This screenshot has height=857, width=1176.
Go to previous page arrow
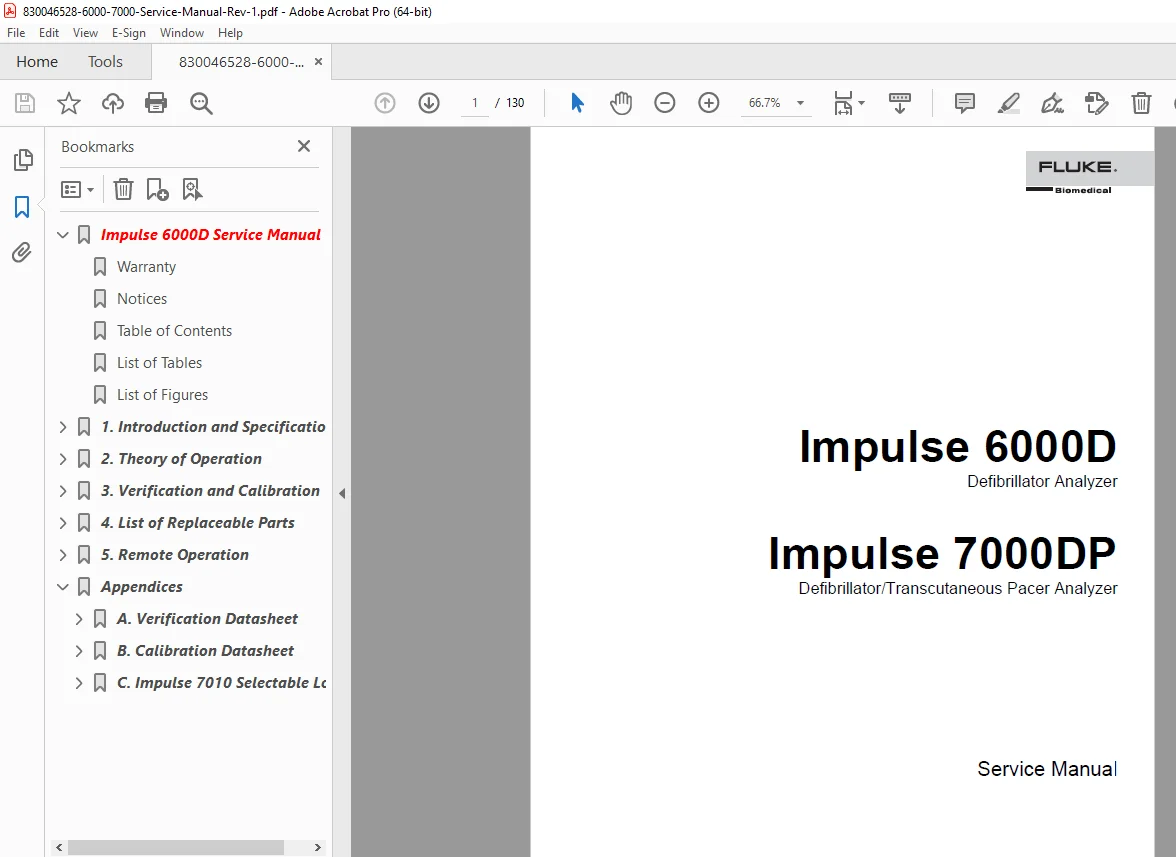pos(385,103)
